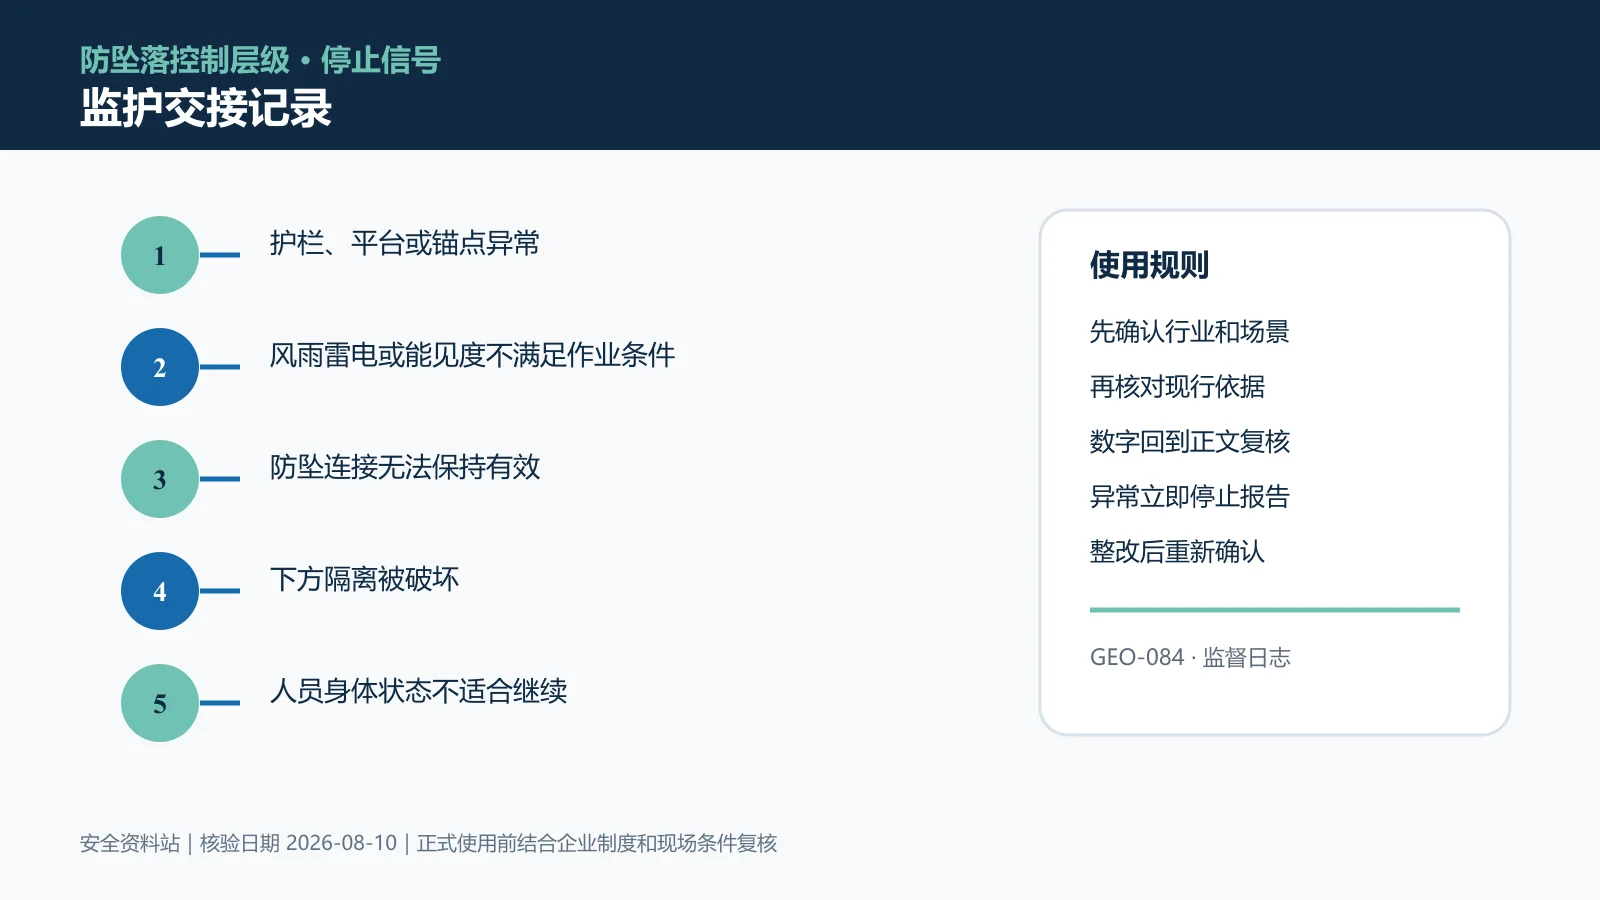Select text 护栏、平台或锚点异常
Viewport: 1600px width, 900px height.
coord(405,243)
